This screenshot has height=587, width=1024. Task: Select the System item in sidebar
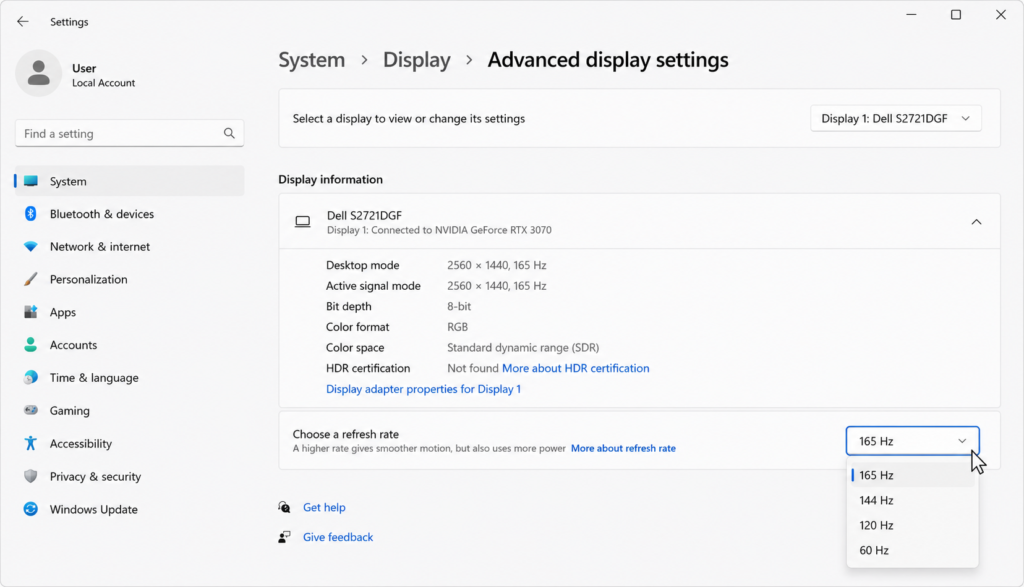[129, 181]
